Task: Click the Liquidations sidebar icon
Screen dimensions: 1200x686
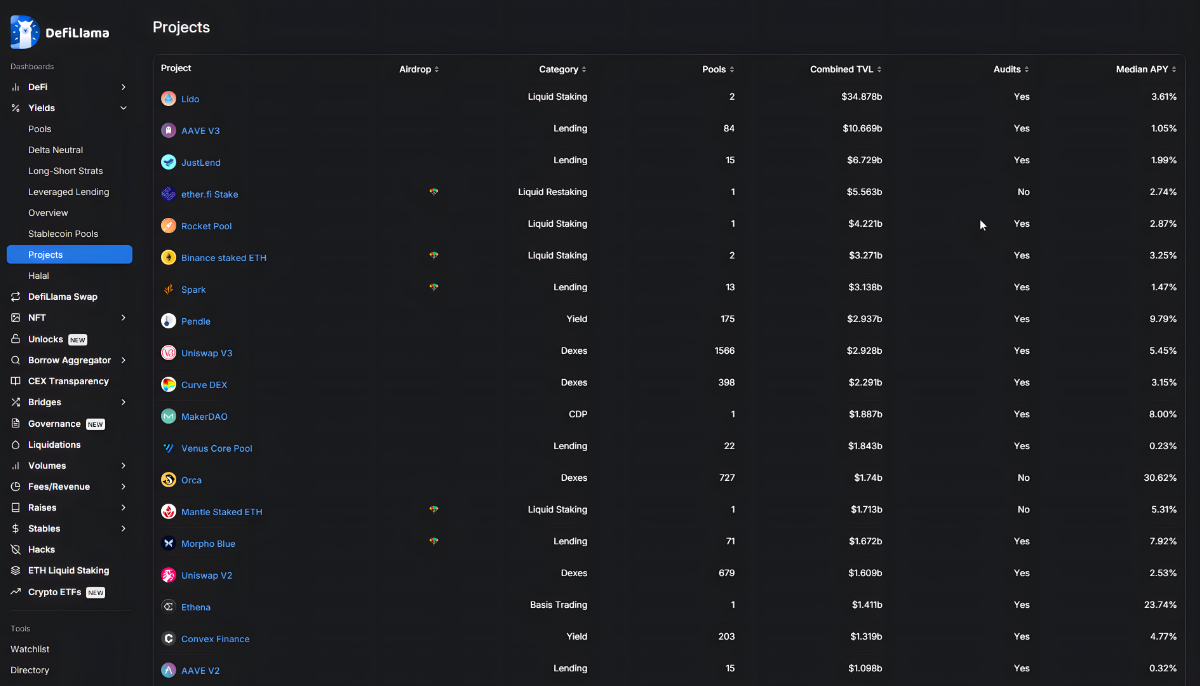Action: (13, 444)
